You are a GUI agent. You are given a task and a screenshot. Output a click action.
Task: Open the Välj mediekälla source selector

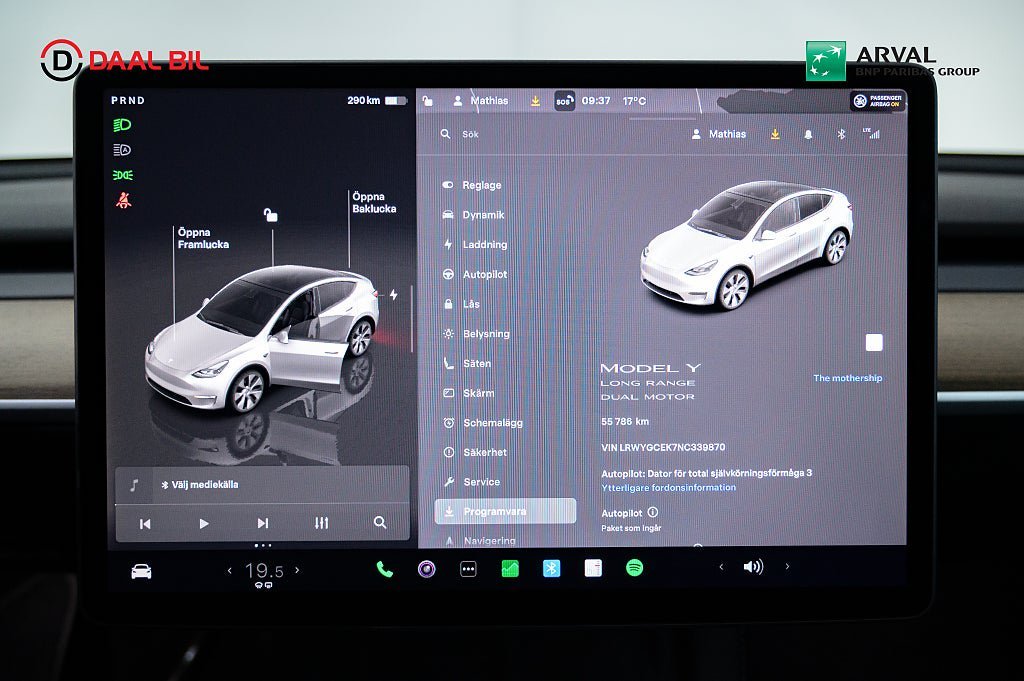click(200, 485)
